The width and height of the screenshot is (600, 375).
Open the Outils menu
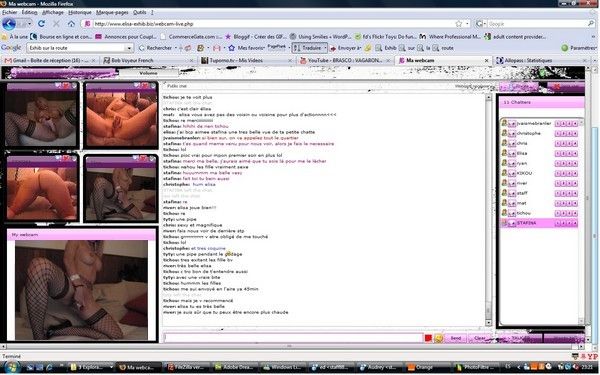pyautogui.click(x=139, y=12)
